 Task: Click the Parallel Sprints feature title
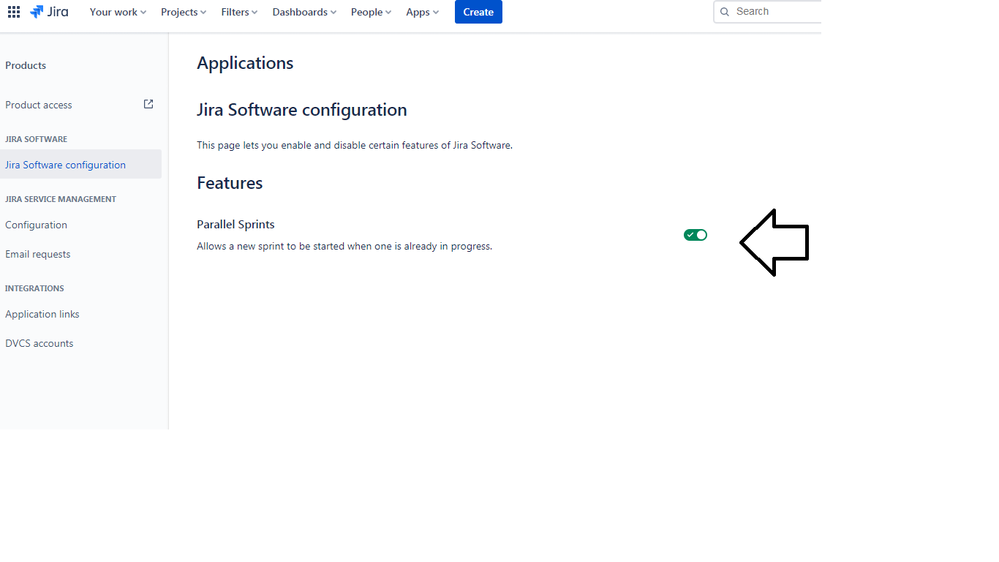point(236,224)
